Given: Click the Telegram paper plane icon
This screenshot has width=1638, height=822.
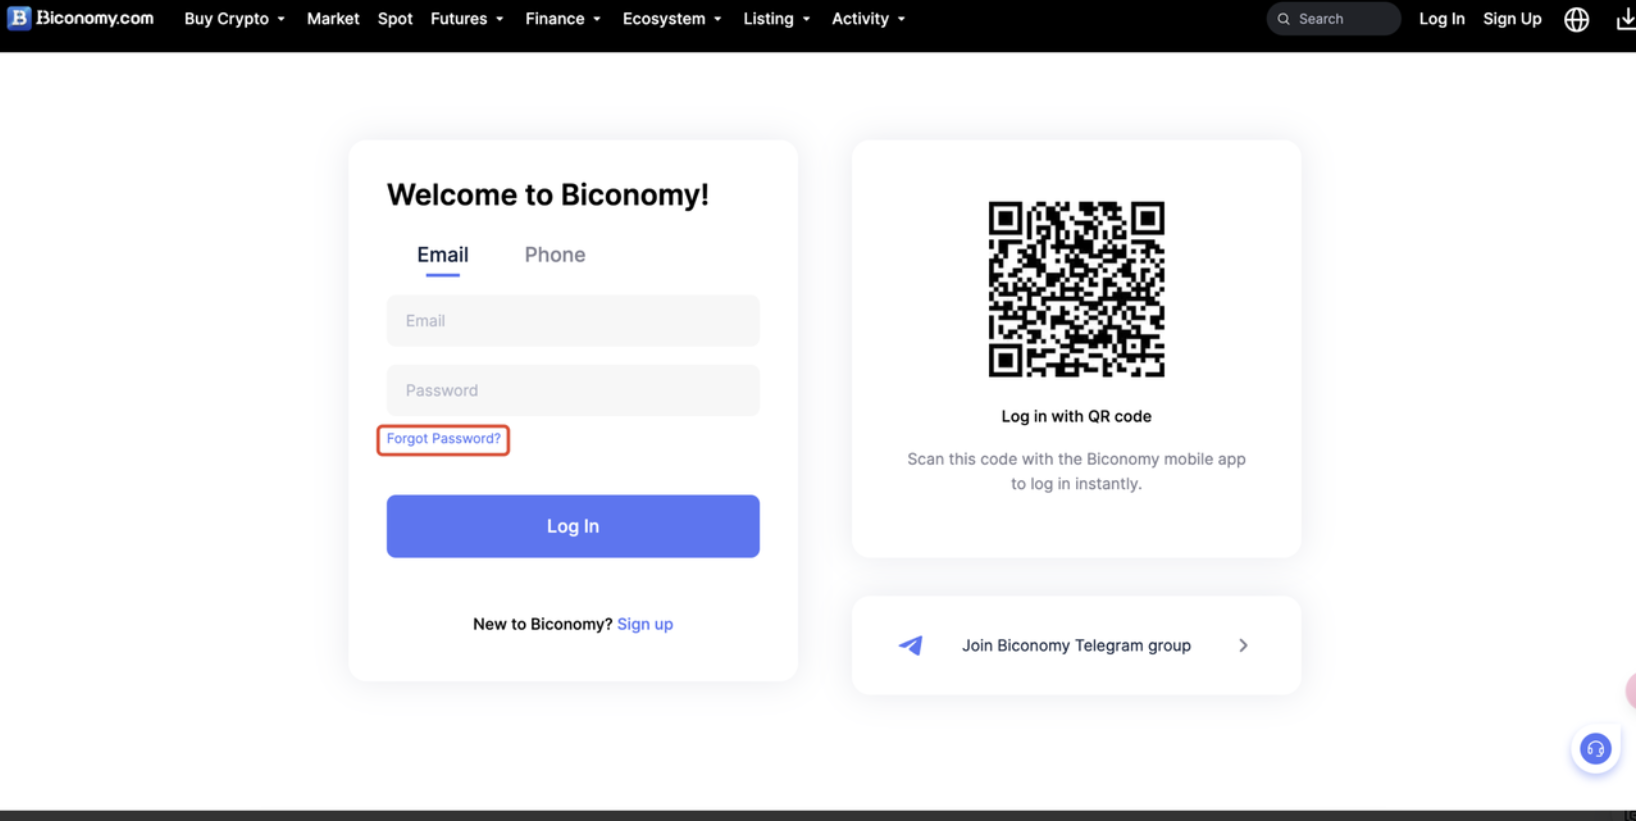Looking at the screenshot, I should pos(910,646).
